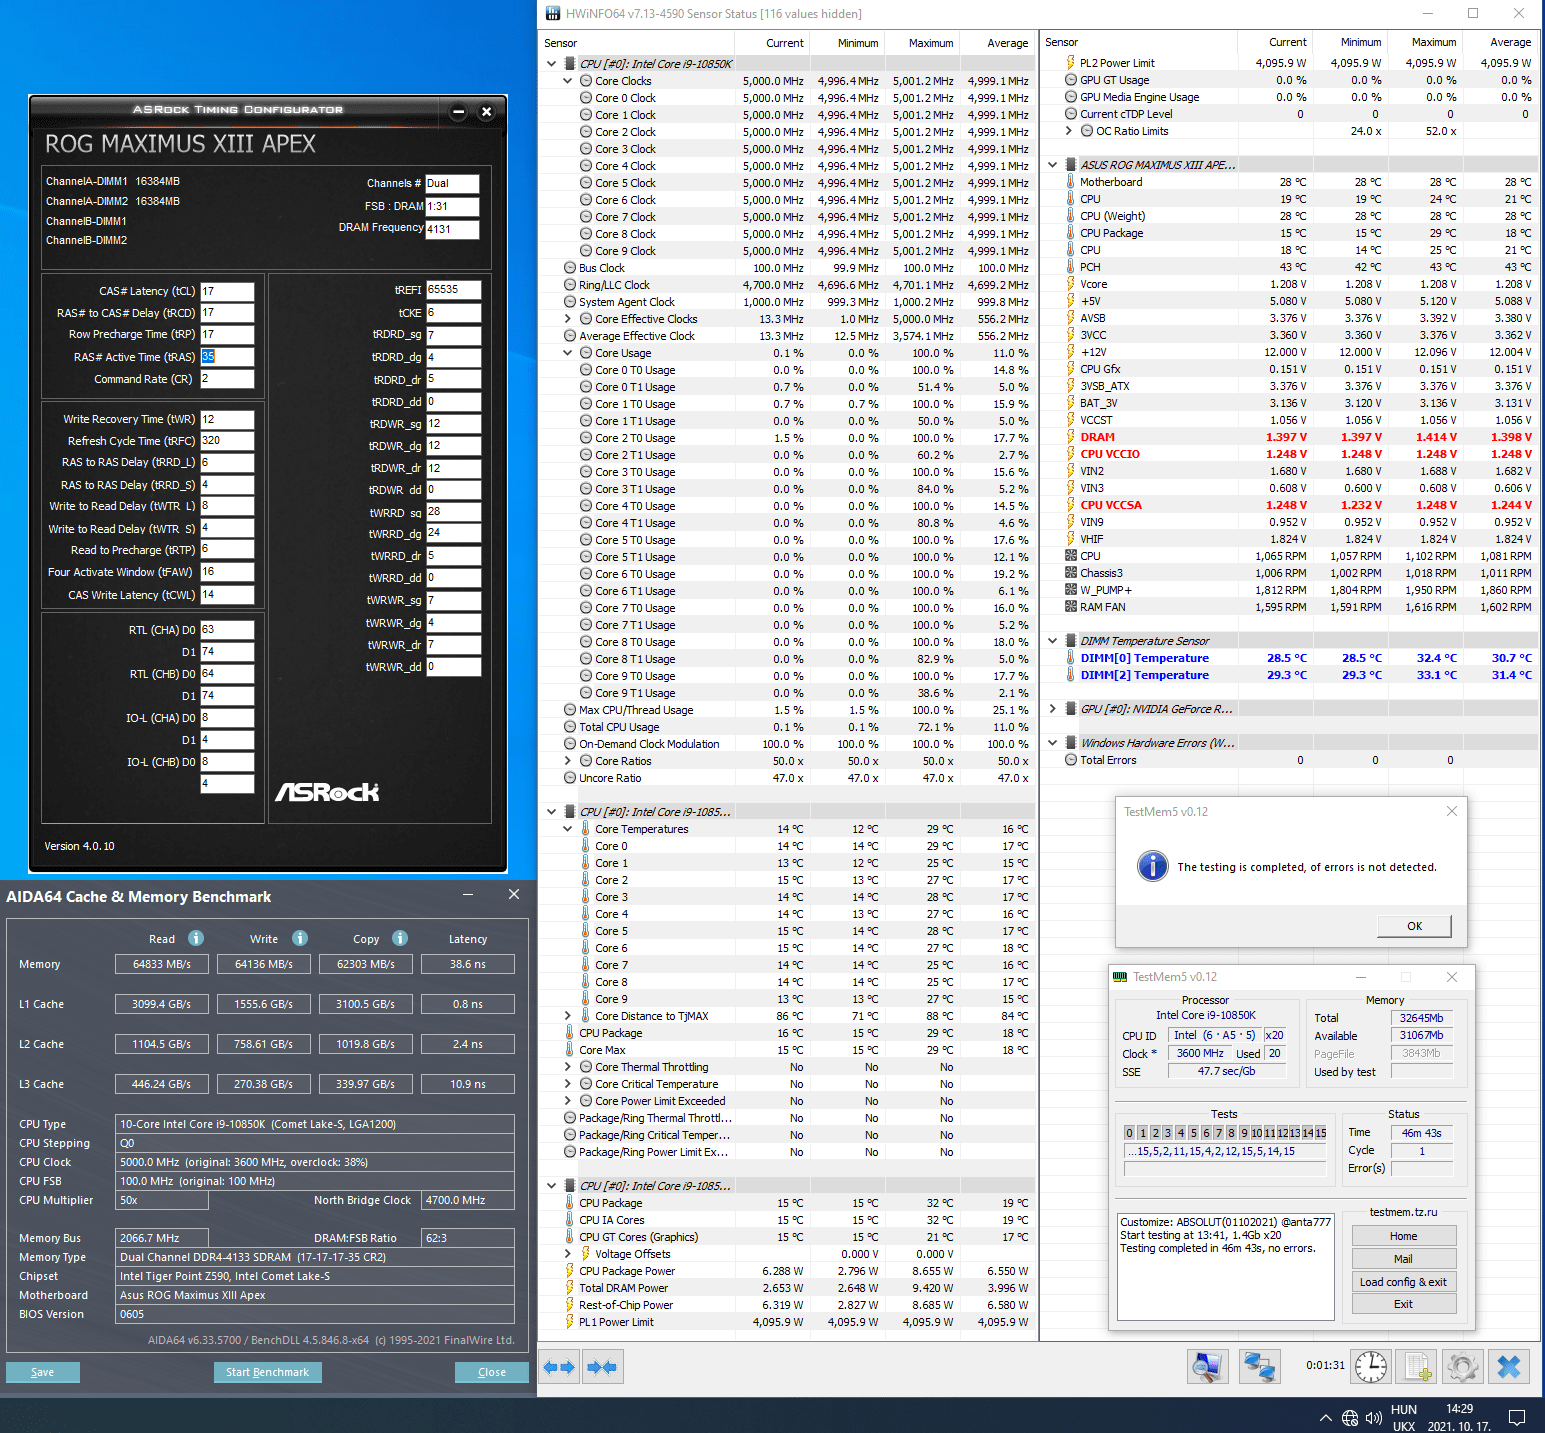This screenshot has height=1433, width=1545.
Task: Click Maximum column header in left pane
Action: tap(922, 43)
